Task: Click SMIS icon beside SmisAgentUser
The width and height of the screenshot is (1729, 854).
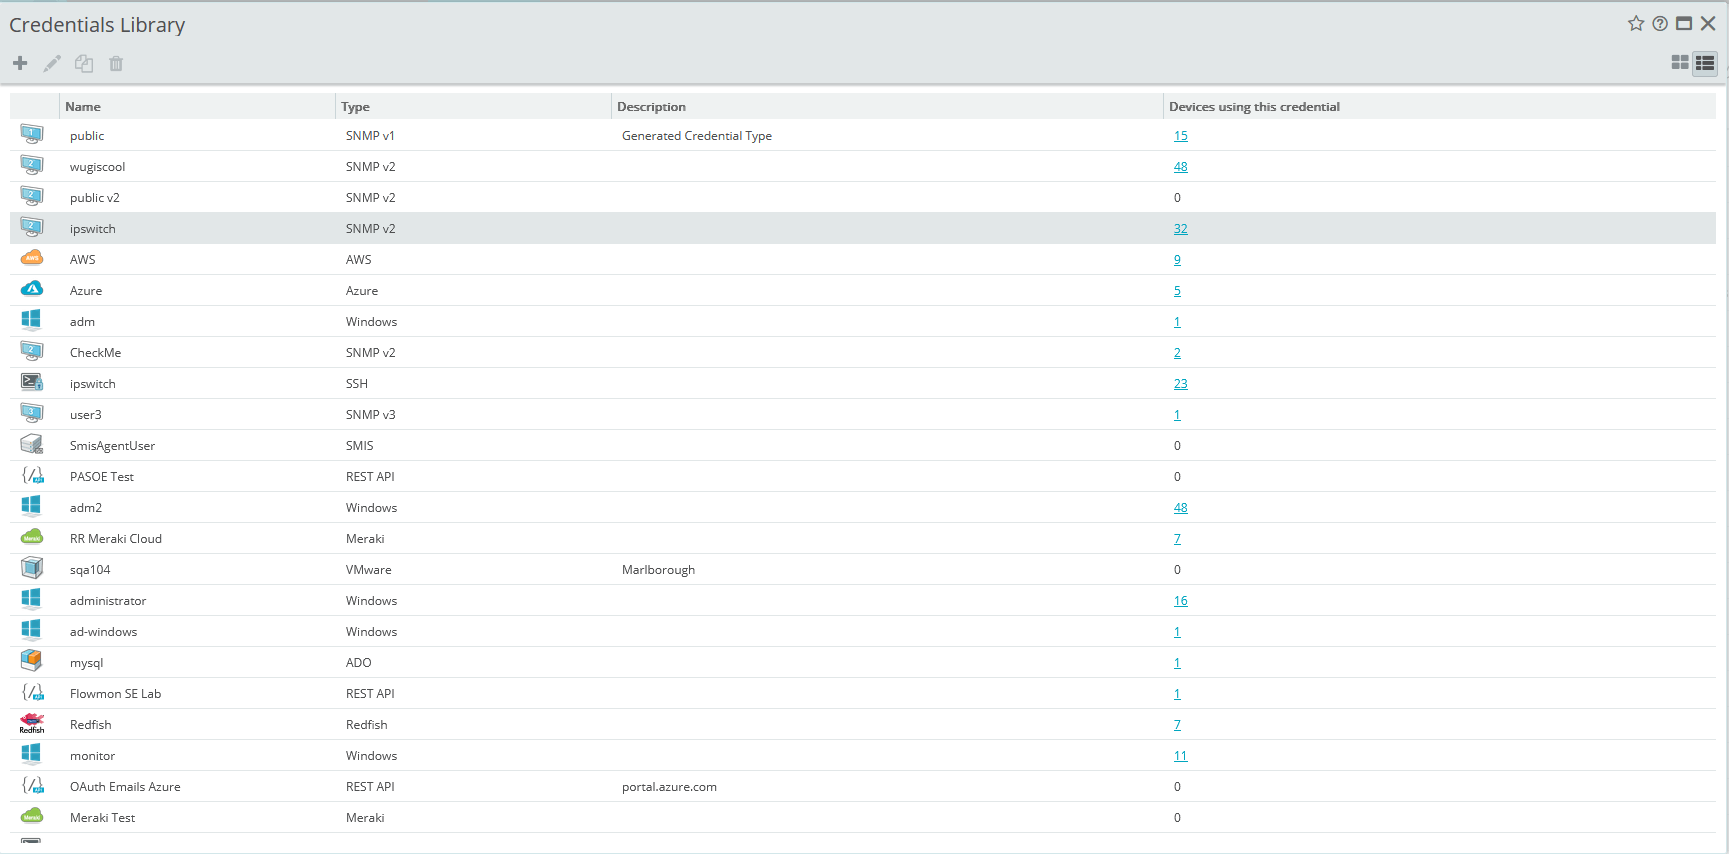Action: coord(32,444)
